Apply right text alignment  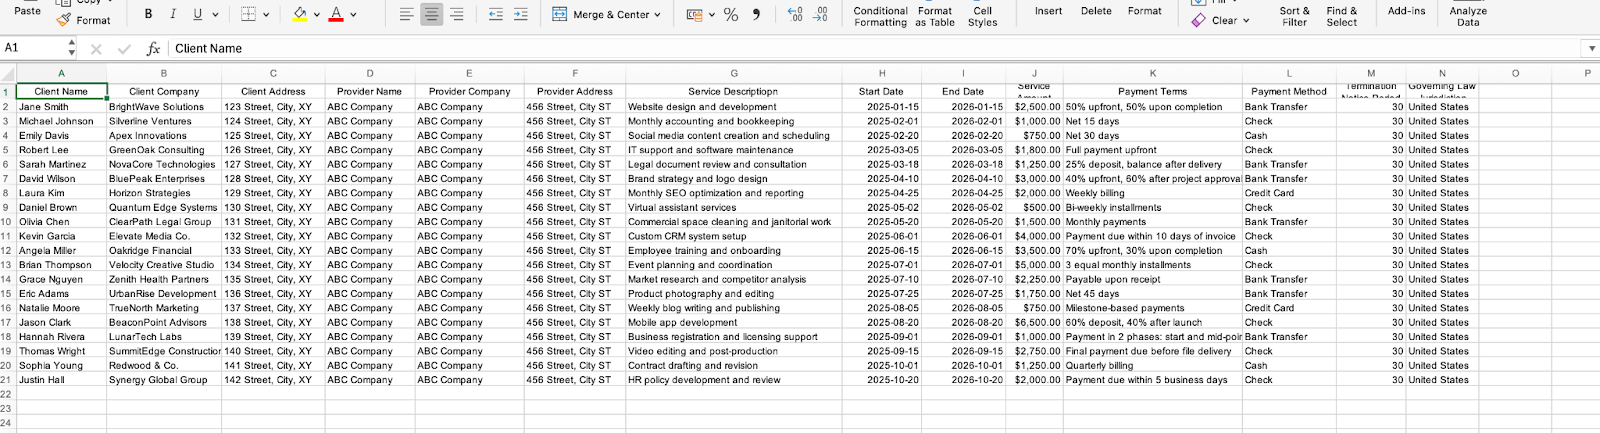457,14
